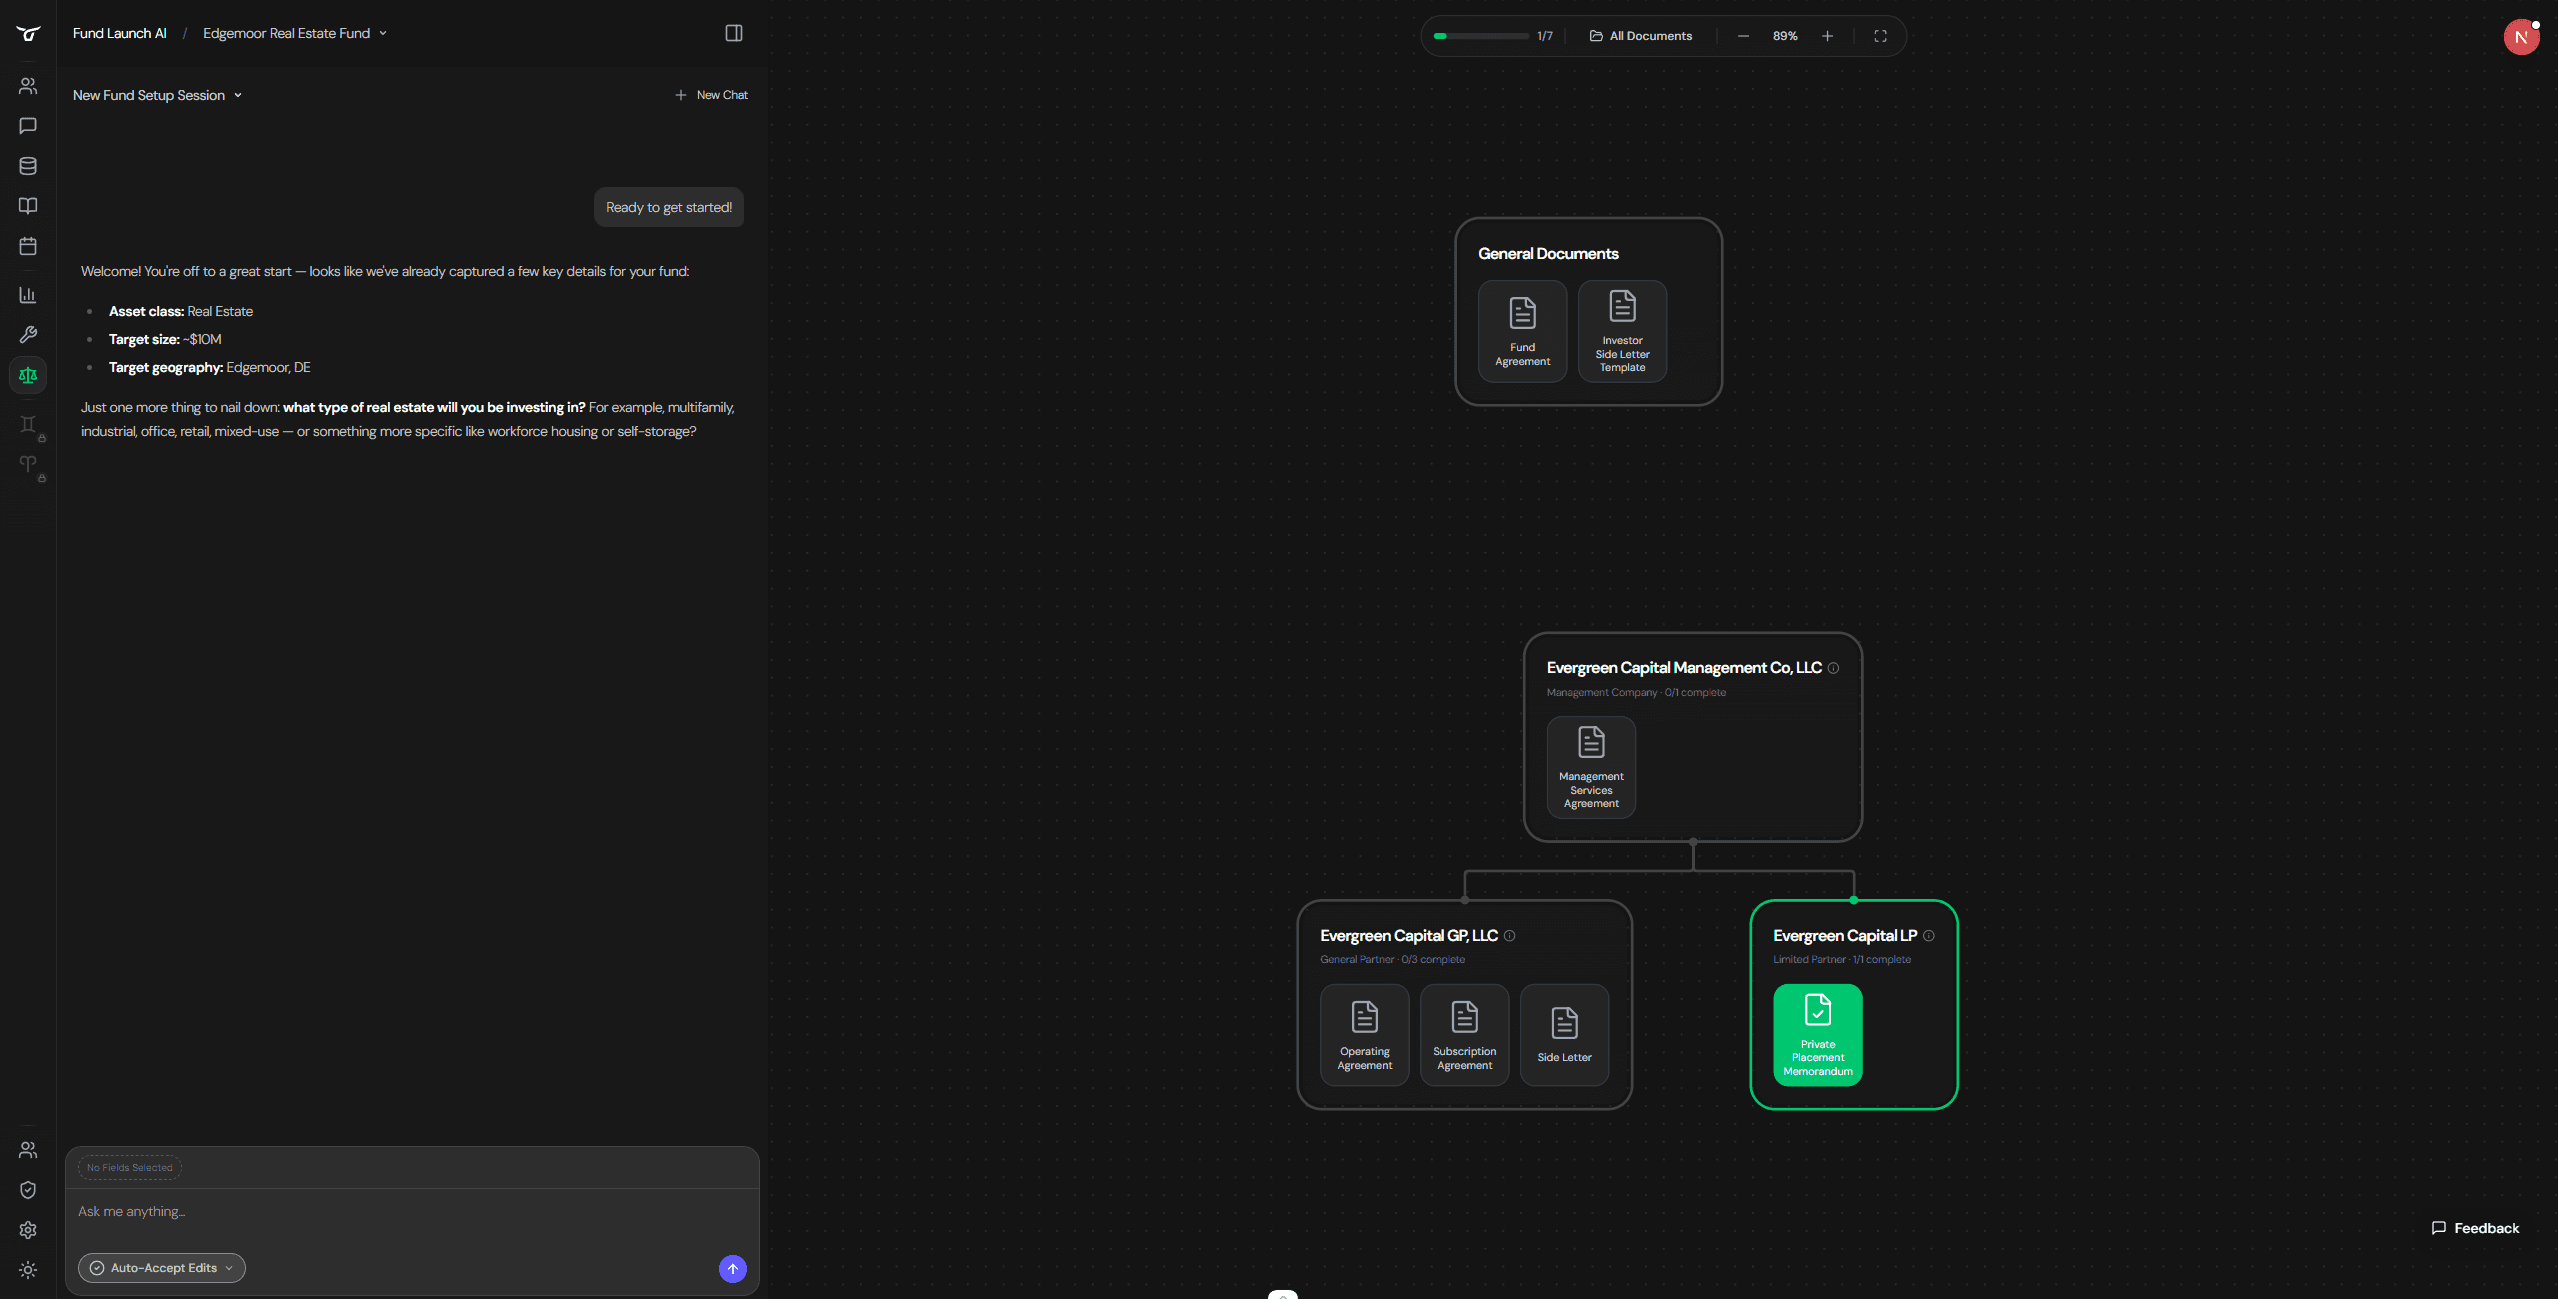Click the shield icon in sidebar
This screenshot has width=2558, height=1299.
(x=28, y=1190)
